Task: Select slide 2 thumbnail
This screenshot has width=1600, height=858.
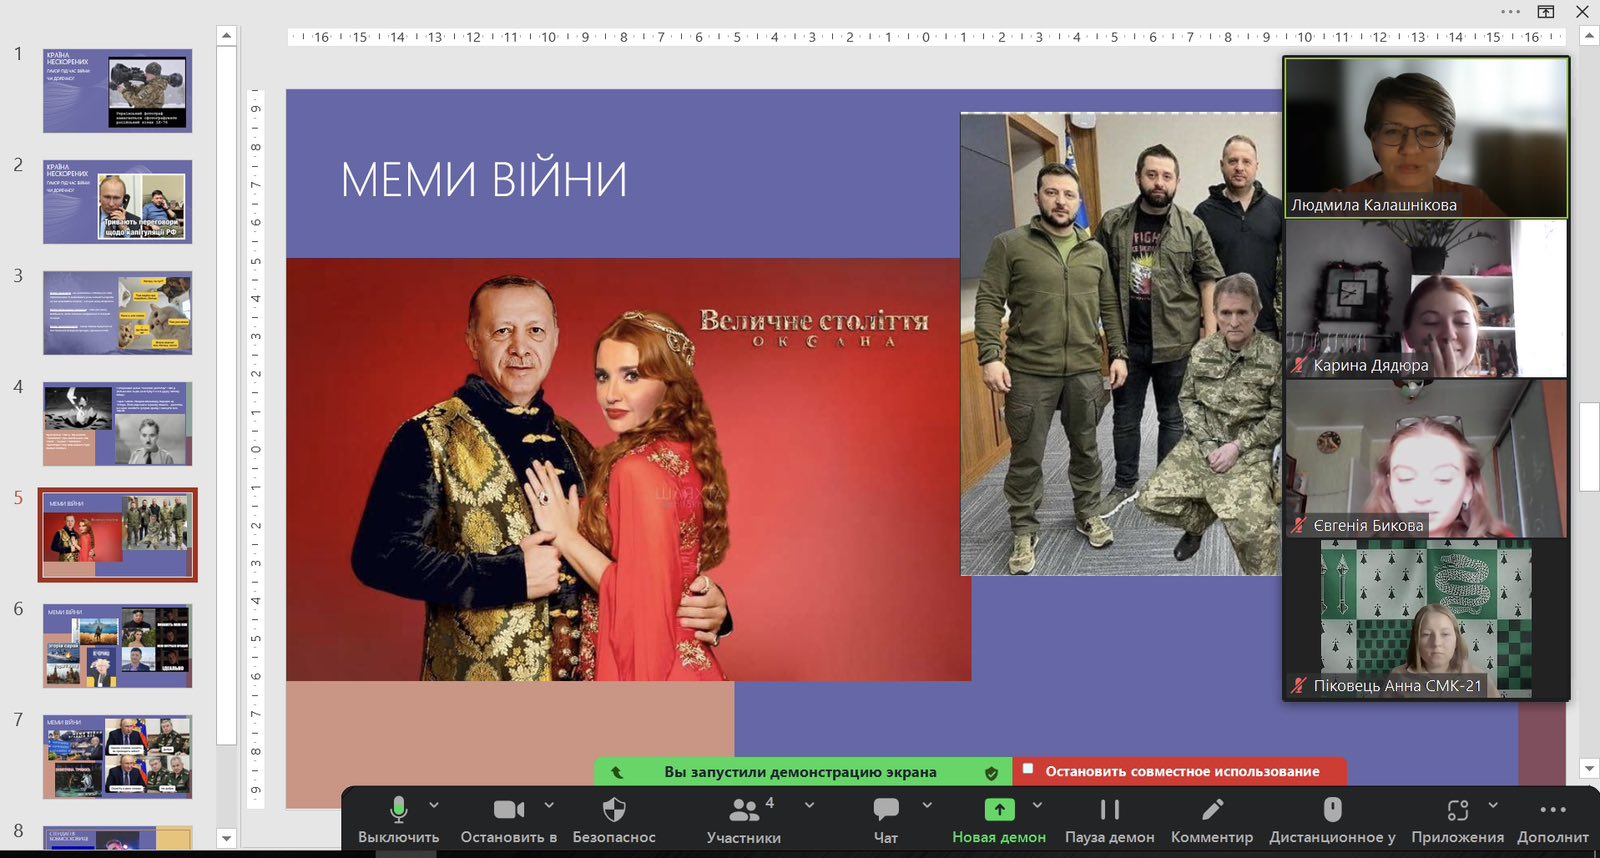Action: [117, 202]
